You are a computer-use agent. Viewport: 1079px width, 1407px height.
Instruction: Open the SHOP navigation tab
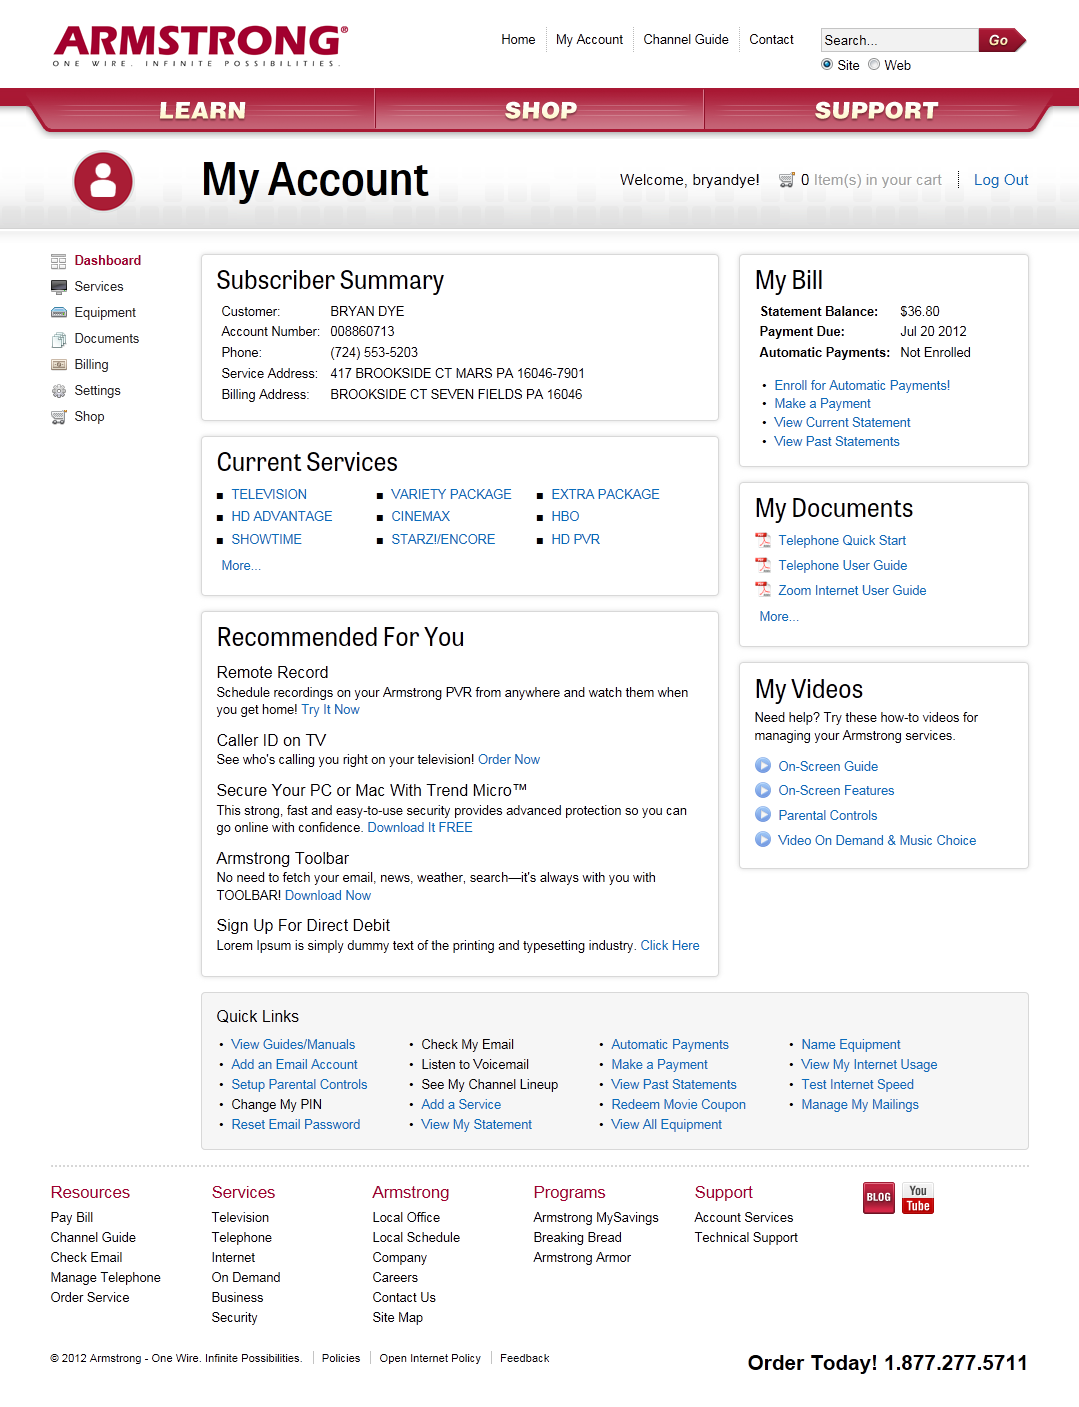pyautogui.click(x=540, y=110)
